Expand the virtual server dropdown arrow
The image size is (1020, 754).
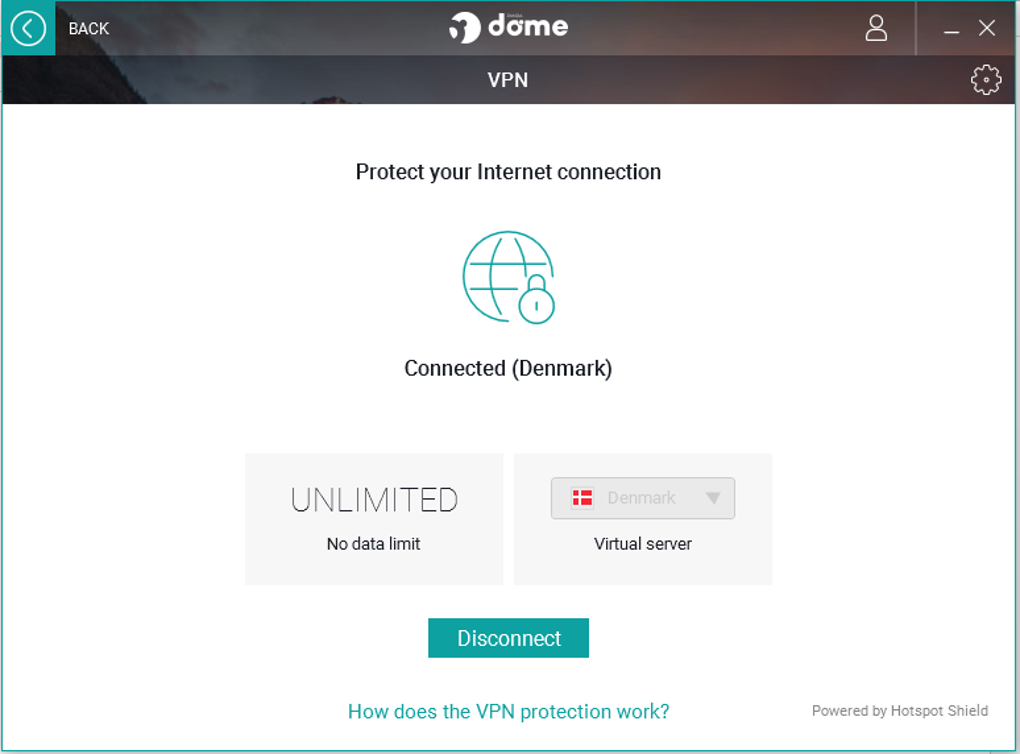click(713, 498)
